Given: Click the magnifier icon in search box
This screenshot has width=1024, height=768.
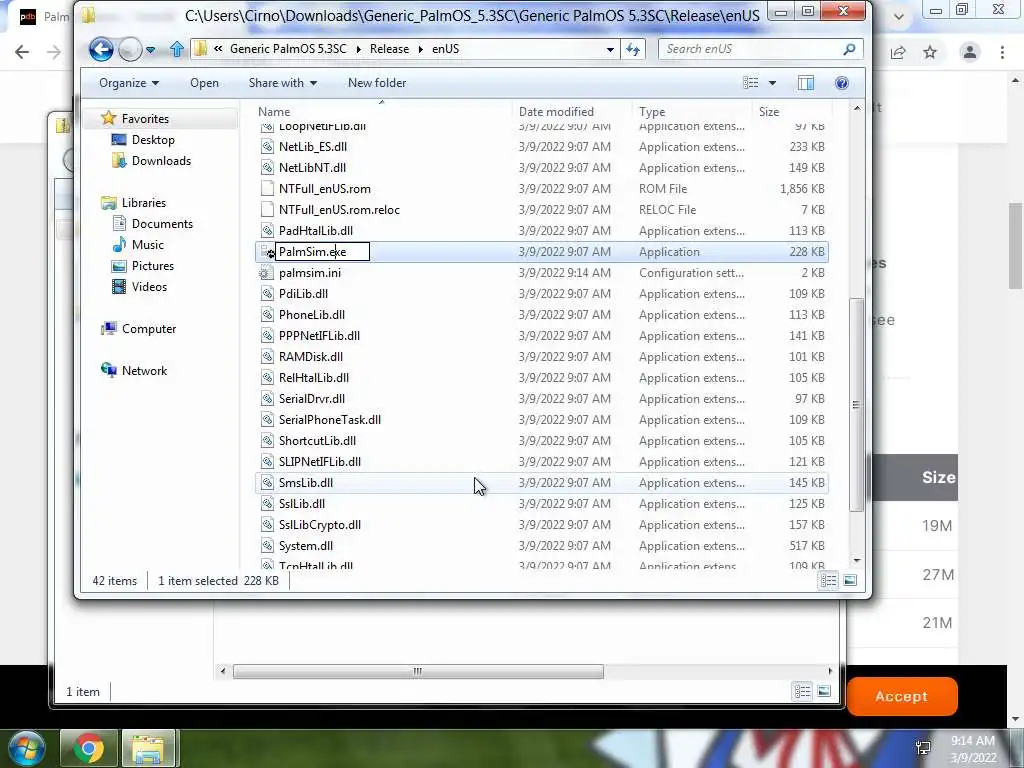Looking at the screenshot, I should coord(849,49).
